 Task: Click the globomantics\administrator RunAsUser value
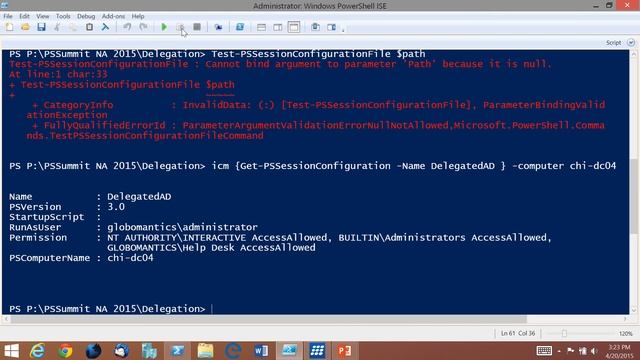[x=182, y=227]
